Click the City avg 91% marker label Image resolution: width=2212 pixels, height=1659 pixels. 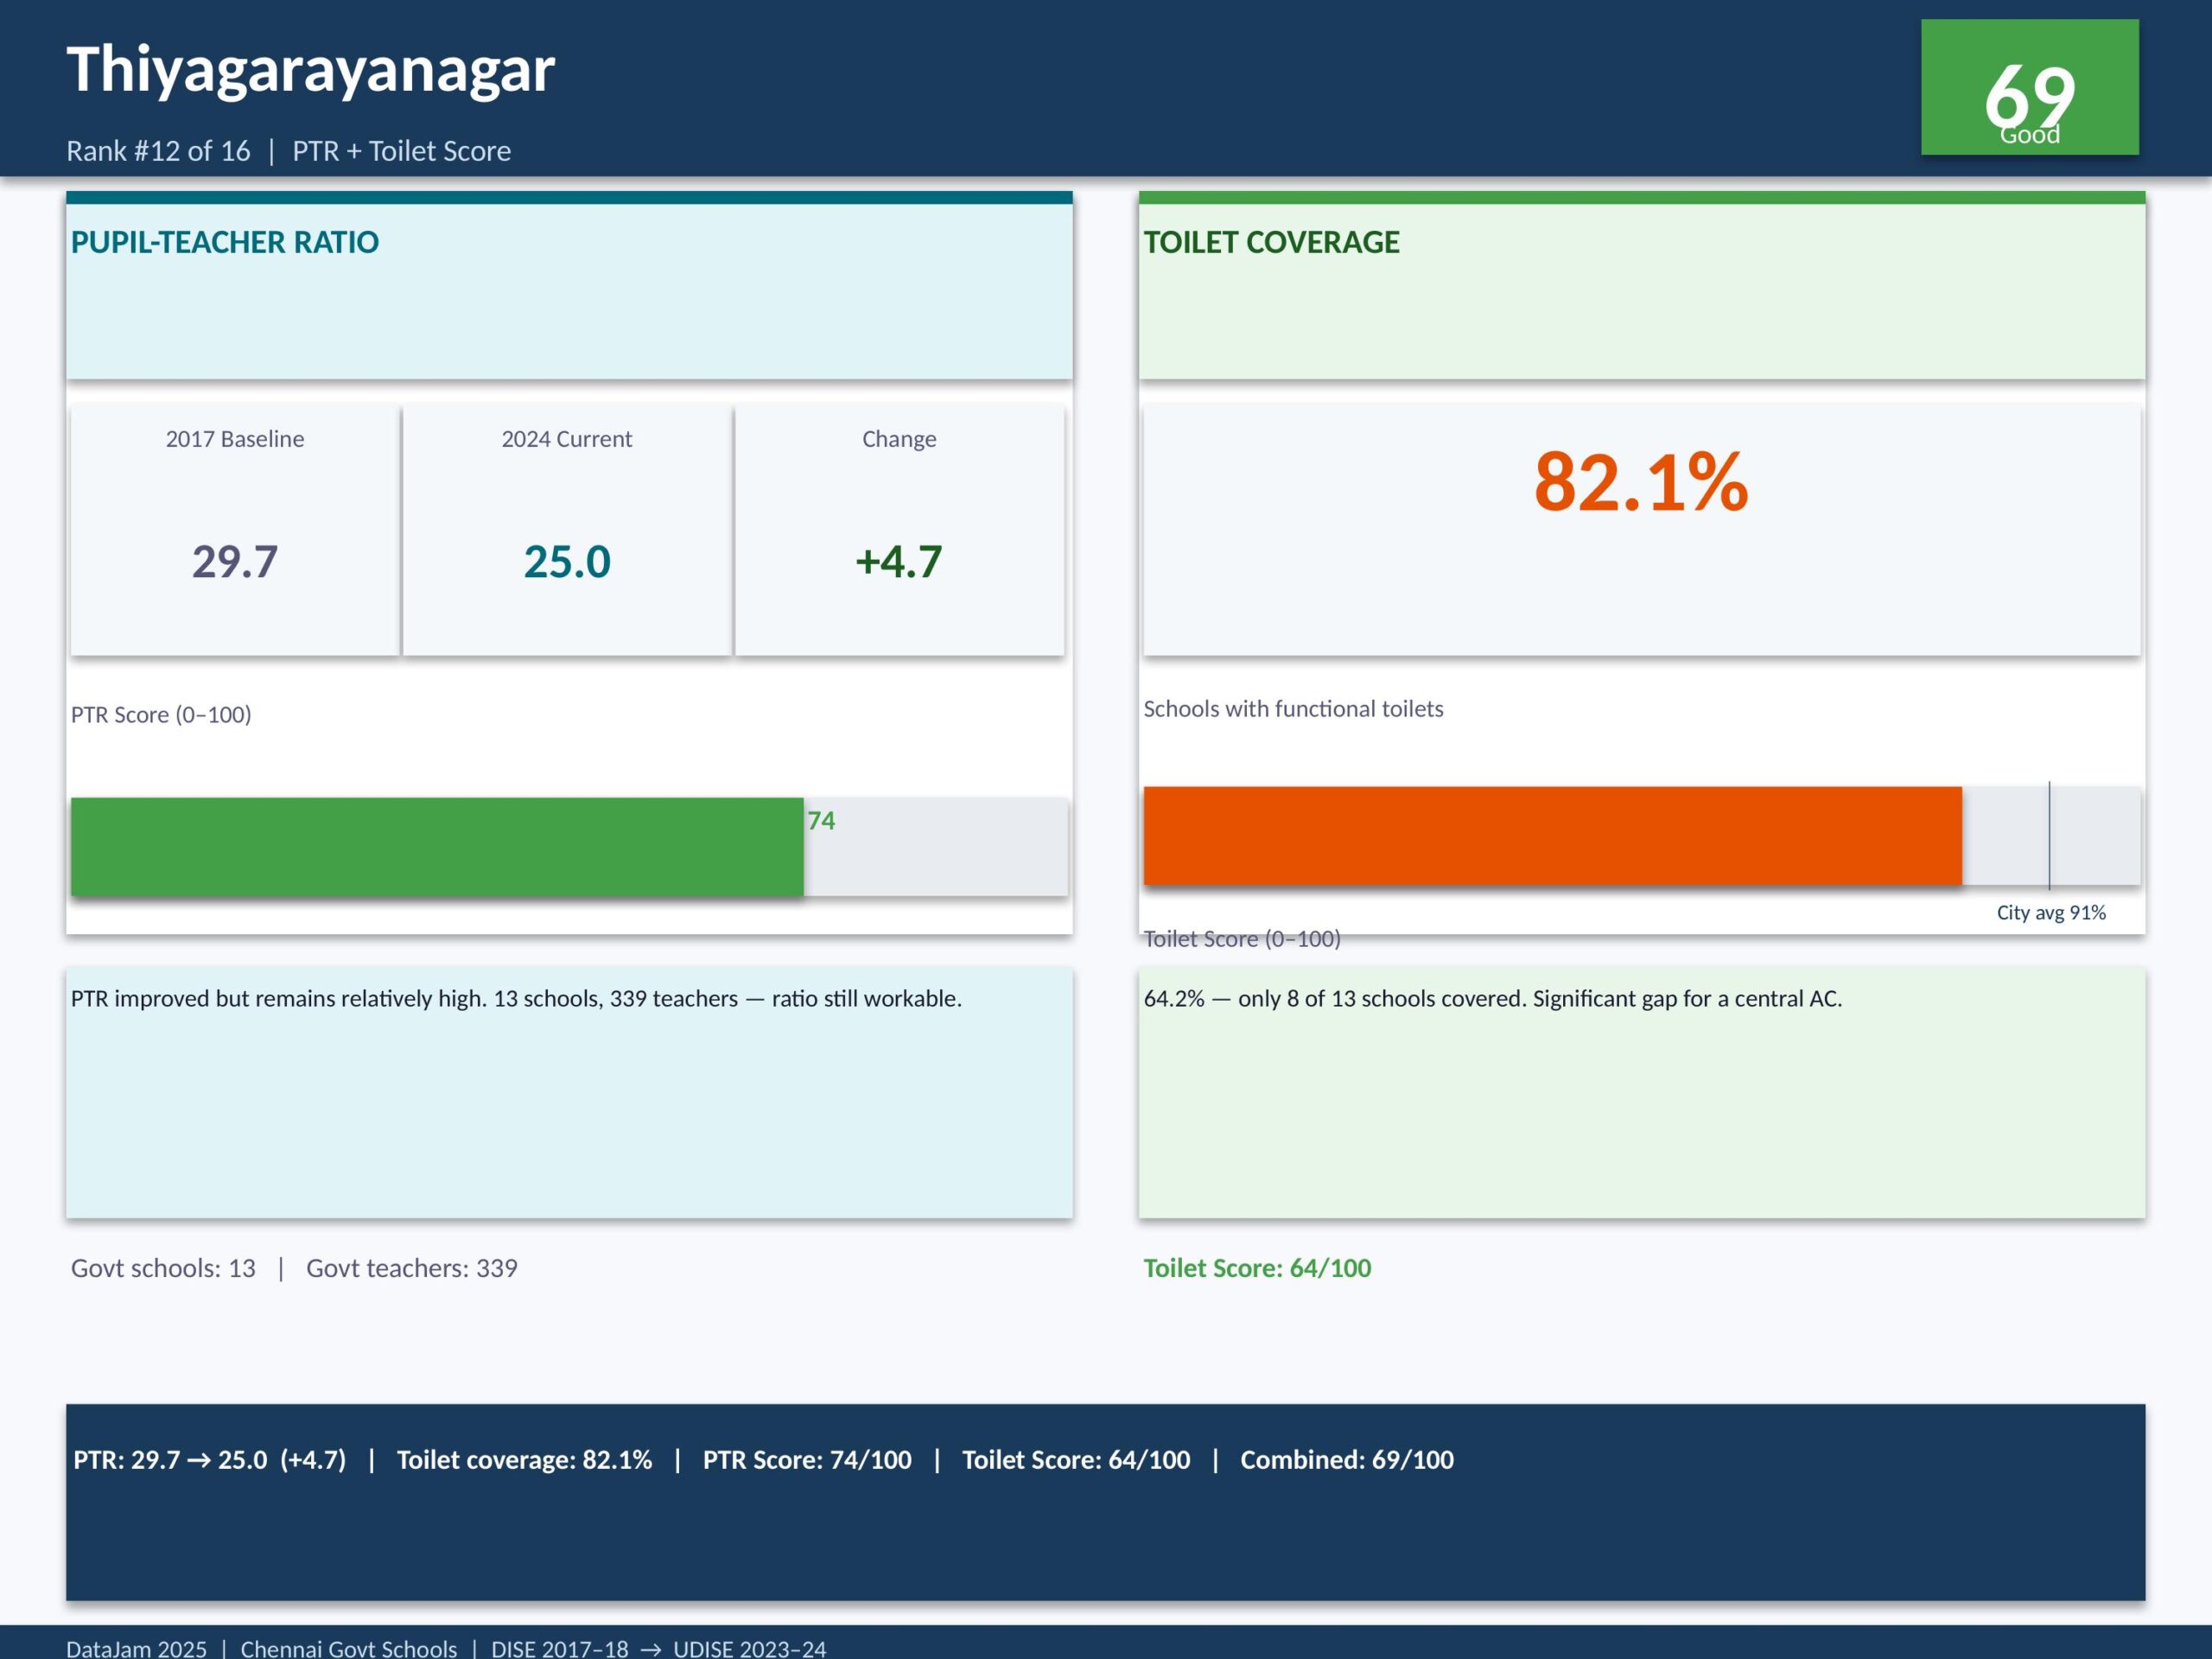click(x=2050, y=912)
